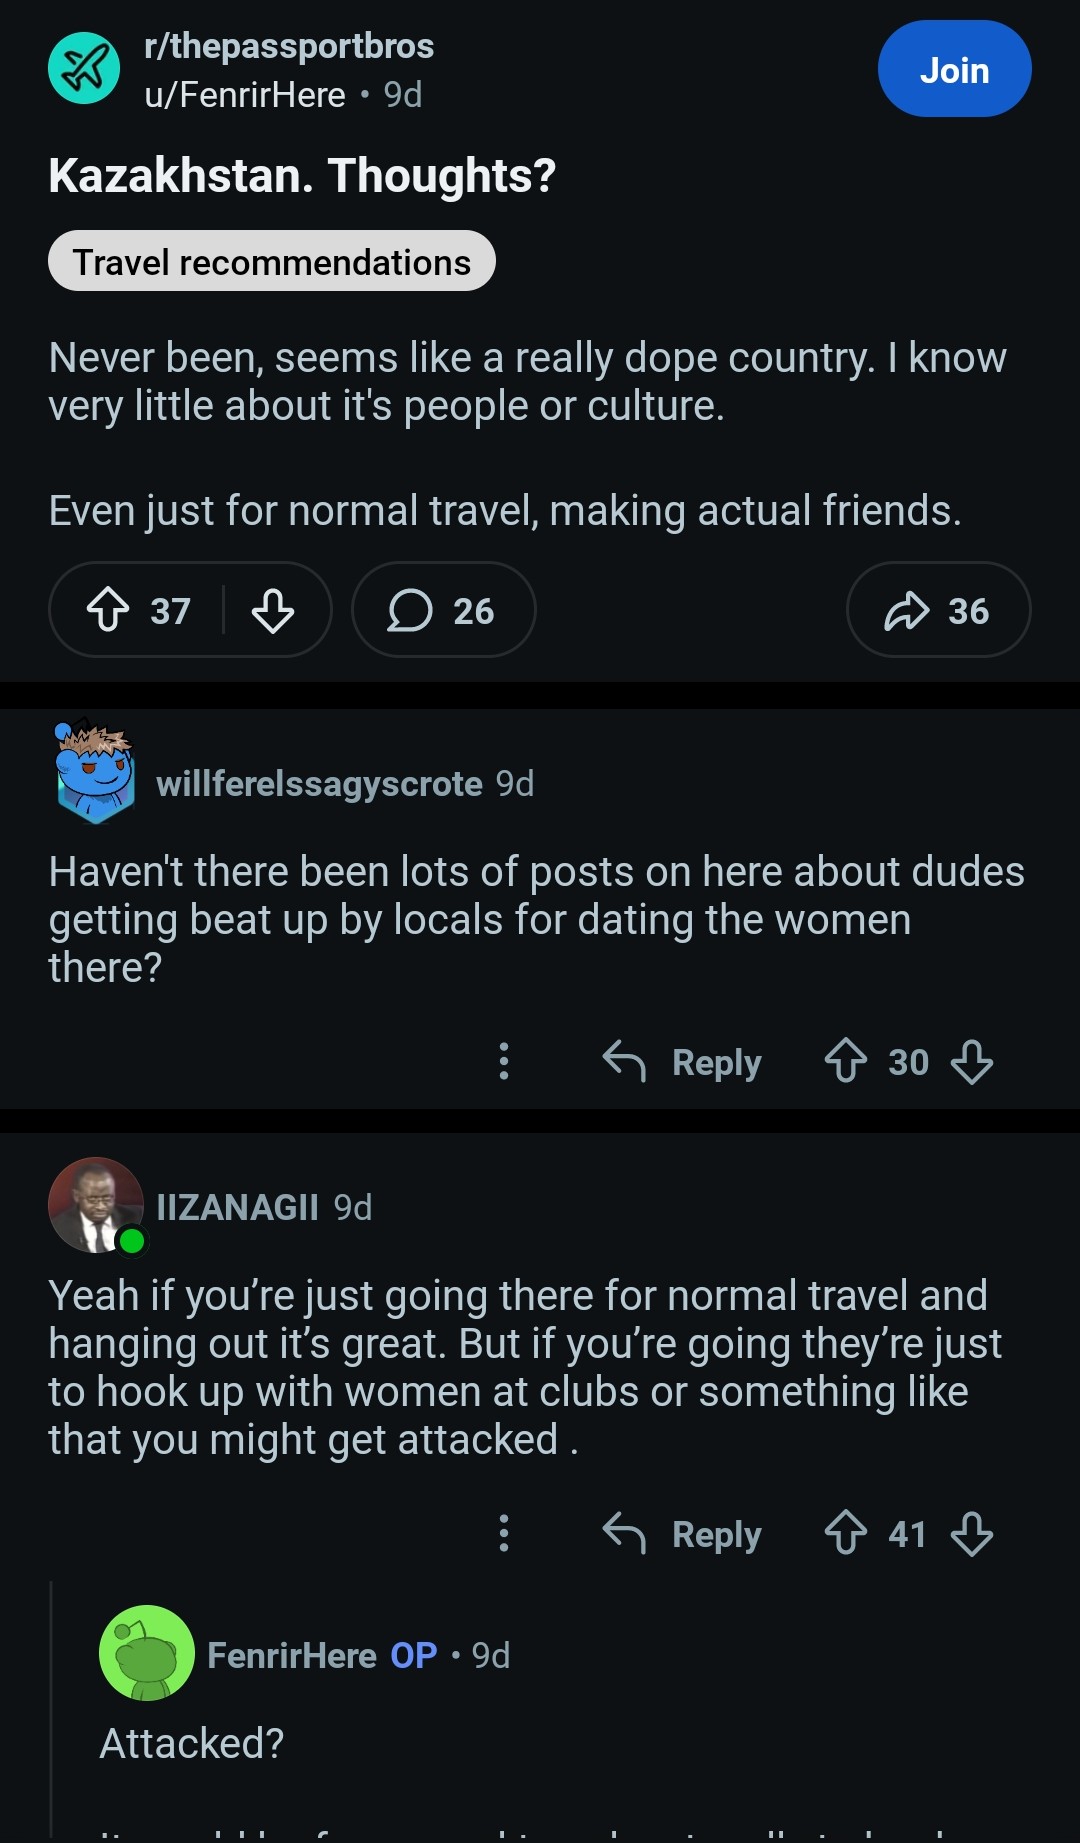Reply to IIZANAGII's comment
This screenshot has width=1080, height=1843.
tap(683, 1533)
